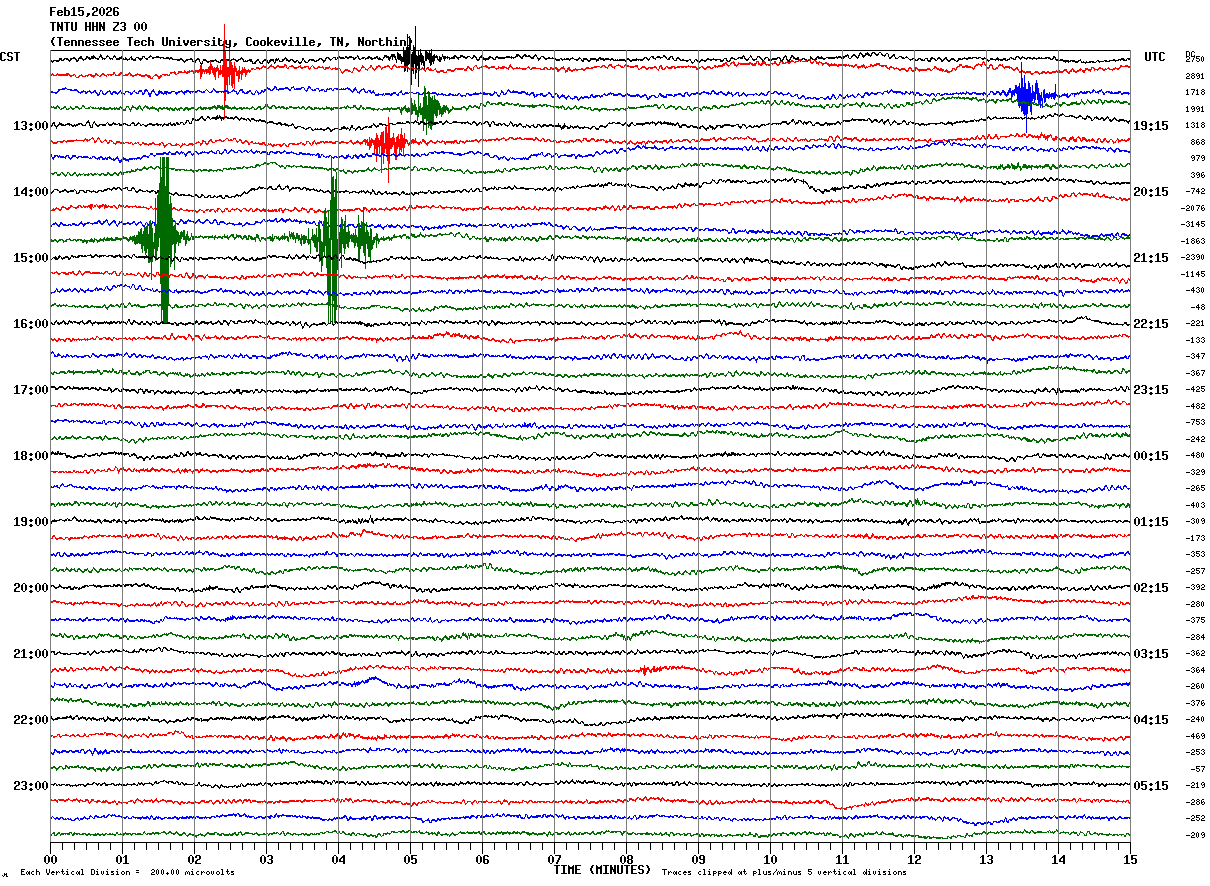Image resolution: width=1210 pixels, height=886 pixels.
Task: Click the large green seismic burst near minute 04
Action: (333, 240)
